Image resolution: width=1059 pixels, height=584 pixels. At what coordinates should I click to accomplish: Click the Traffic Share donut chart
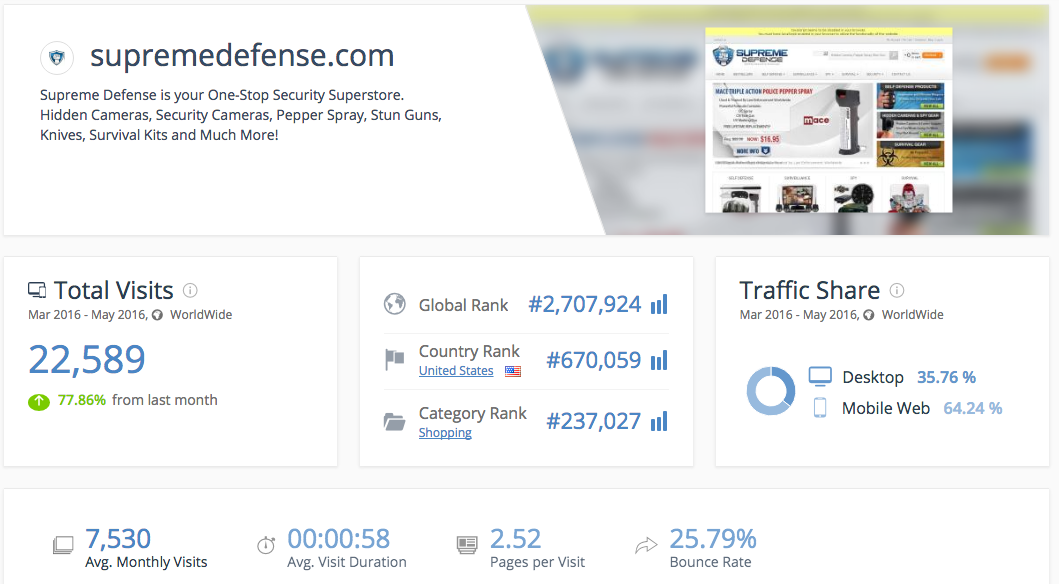click(x=771, y=391)
